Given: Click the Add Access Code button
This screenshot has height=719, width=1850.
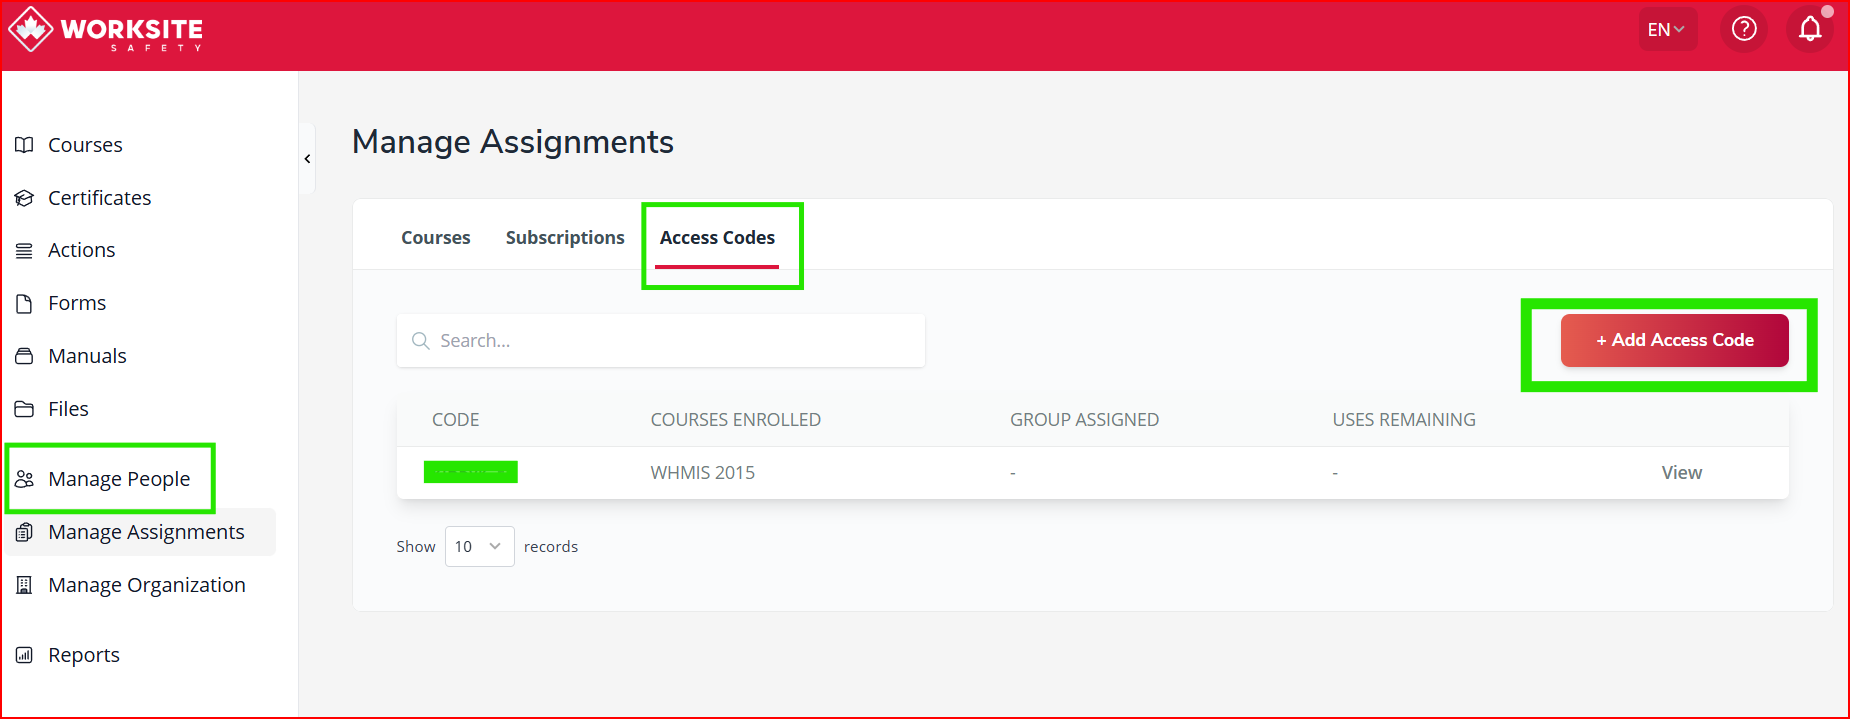Looking at the screenshot, I should [x=1674, y=341].
